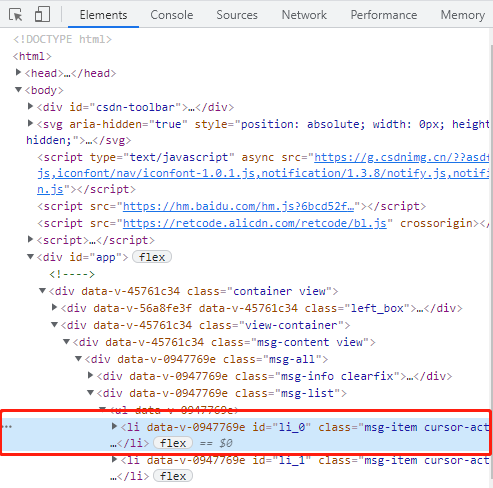Collapse the msg-content view div
The height and width of the screenshot is (488, 493).
[66, 342]
